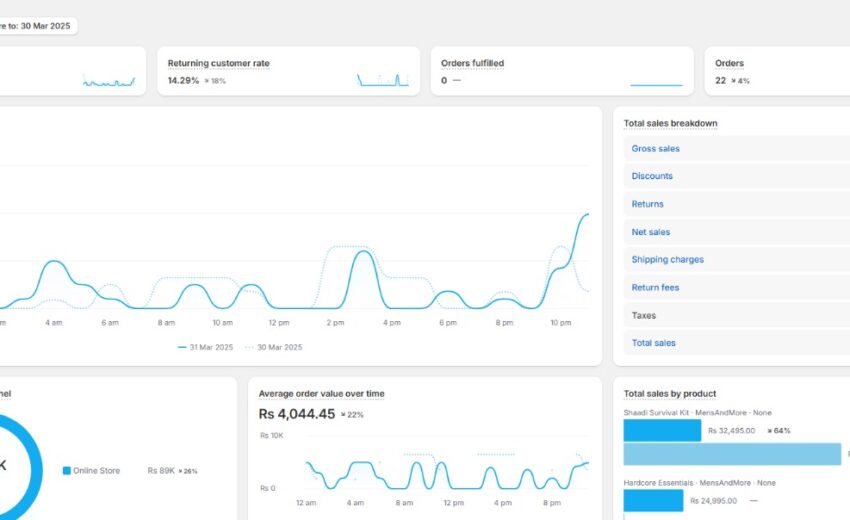This screenshot has height=520, width=850.
Task: Open the Returning customer rate card title
Action: [x=218, y=63]
